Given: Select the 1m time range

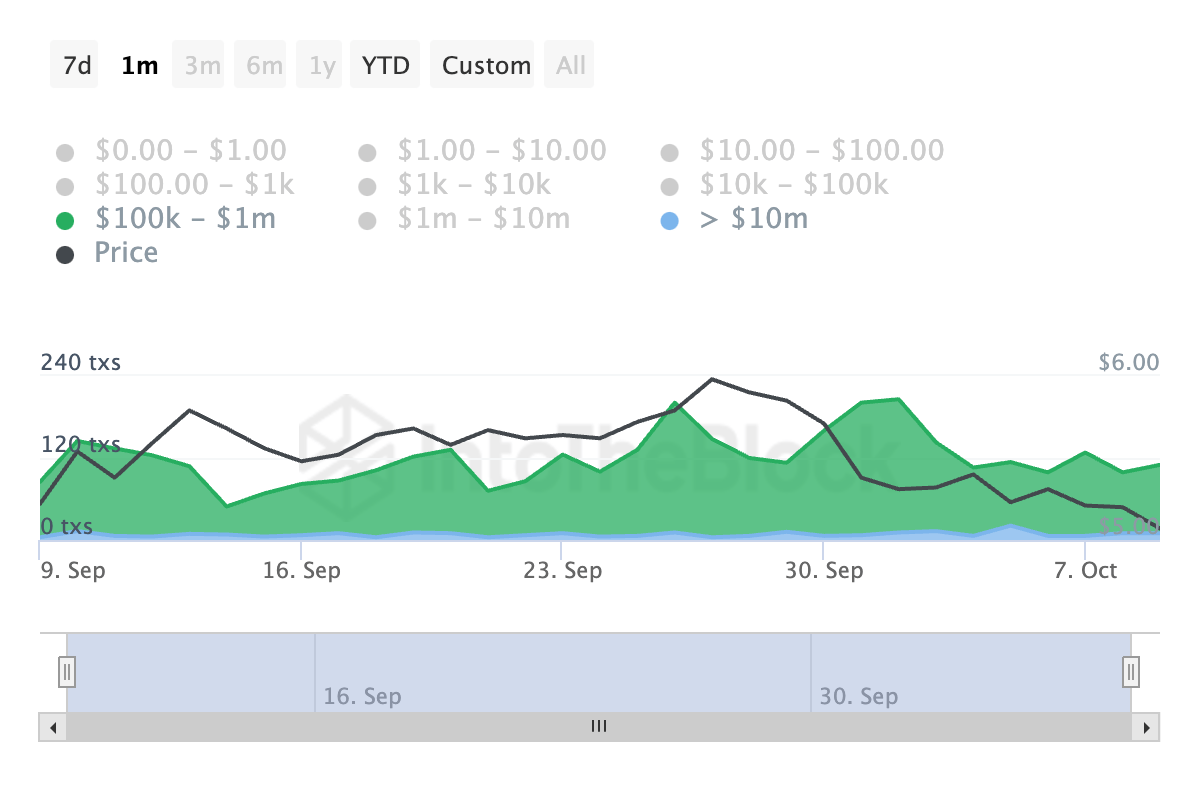Looking at the screenshot, I should pyautogui.click(x=139, y=65).
